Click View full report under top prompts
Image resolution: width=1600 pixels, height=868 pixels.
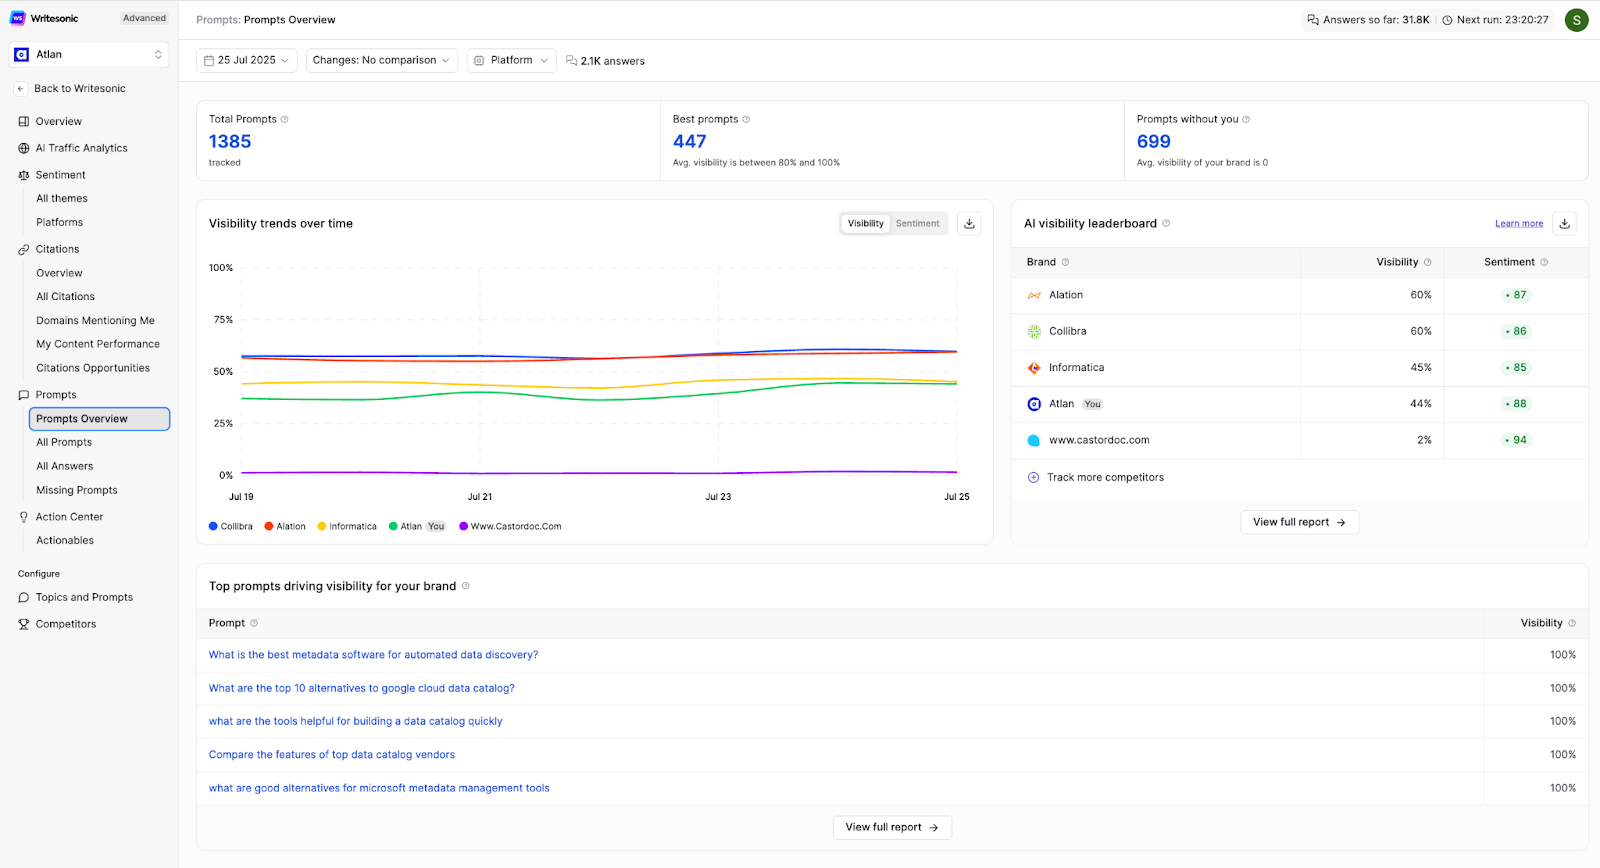click(x=892, y=828)
